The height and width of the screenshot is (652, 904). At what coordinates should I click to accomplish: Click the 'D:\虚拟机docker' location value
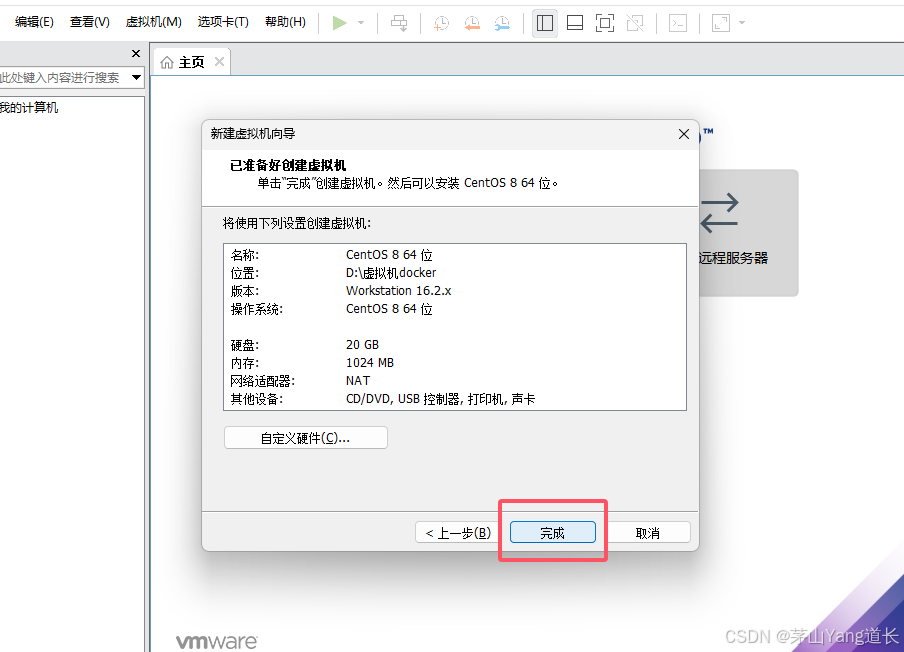(x=391, y=273)
